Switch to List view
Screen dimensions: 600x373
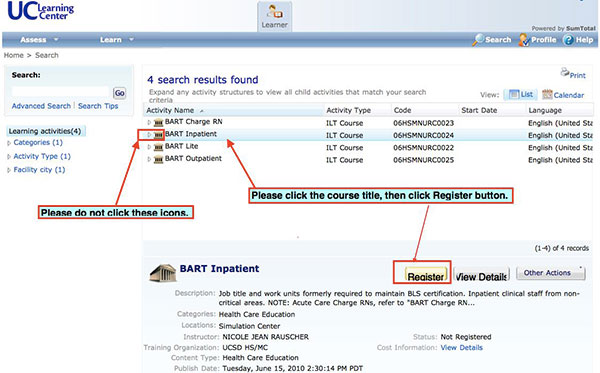520,94
